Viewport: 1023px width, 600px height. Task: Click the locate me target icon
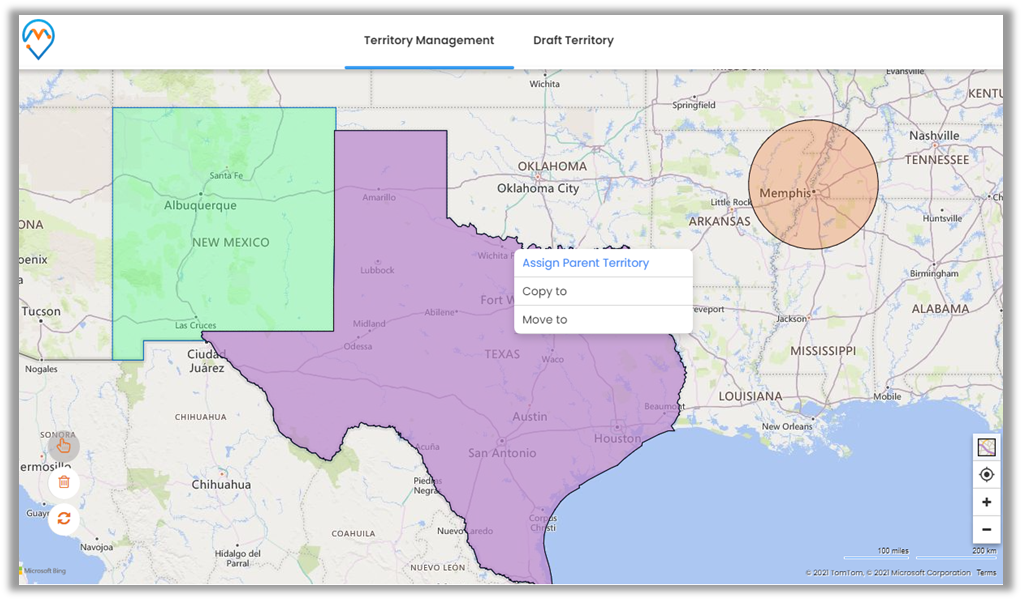986,475
